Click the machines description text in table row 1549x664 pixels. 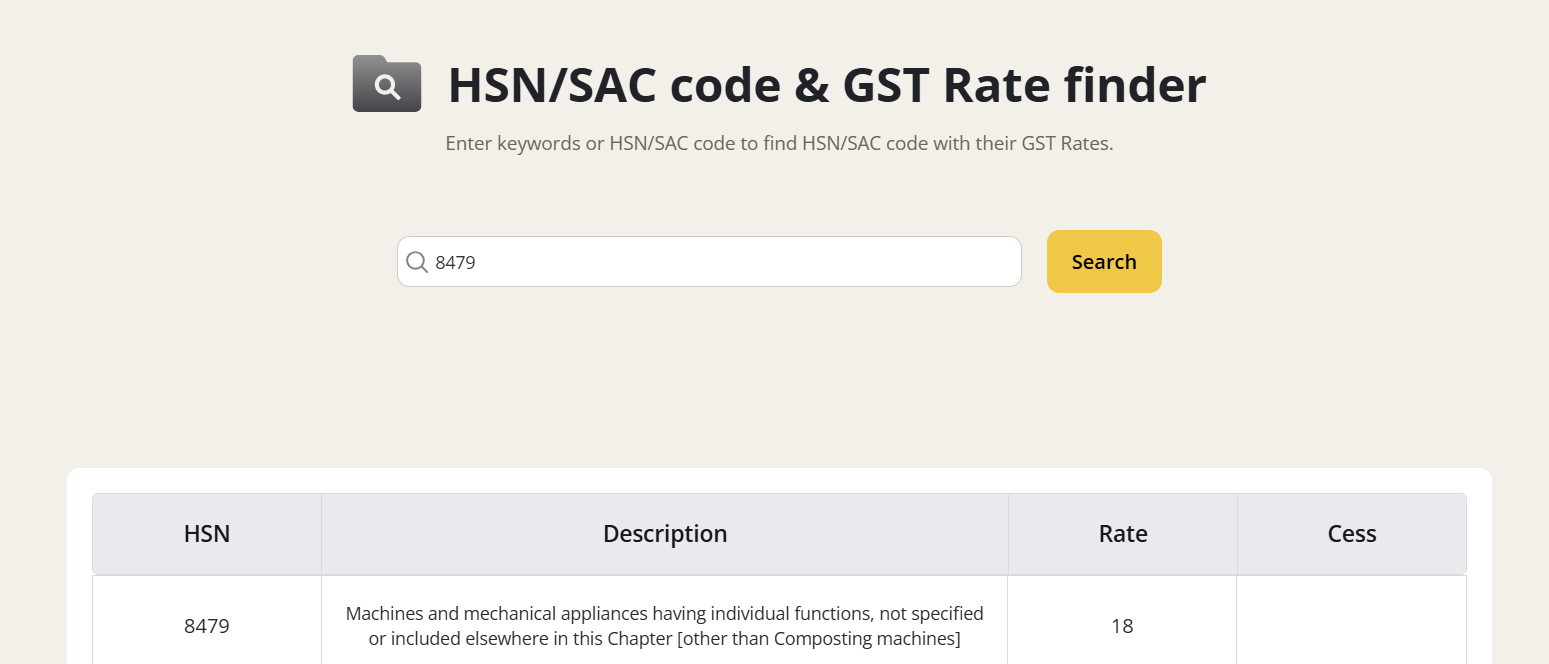[x=664, y=625]
